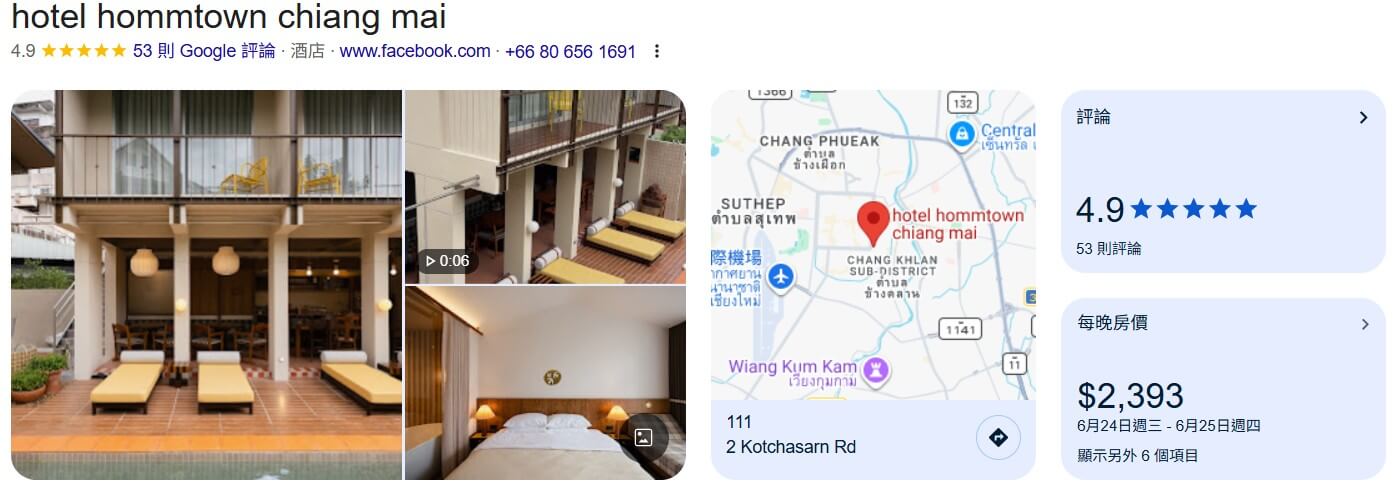Open the photo gallery icon on bedroom image
Image resolution: width=1397 pixels, height=492 pixels.
click(644, 437)
